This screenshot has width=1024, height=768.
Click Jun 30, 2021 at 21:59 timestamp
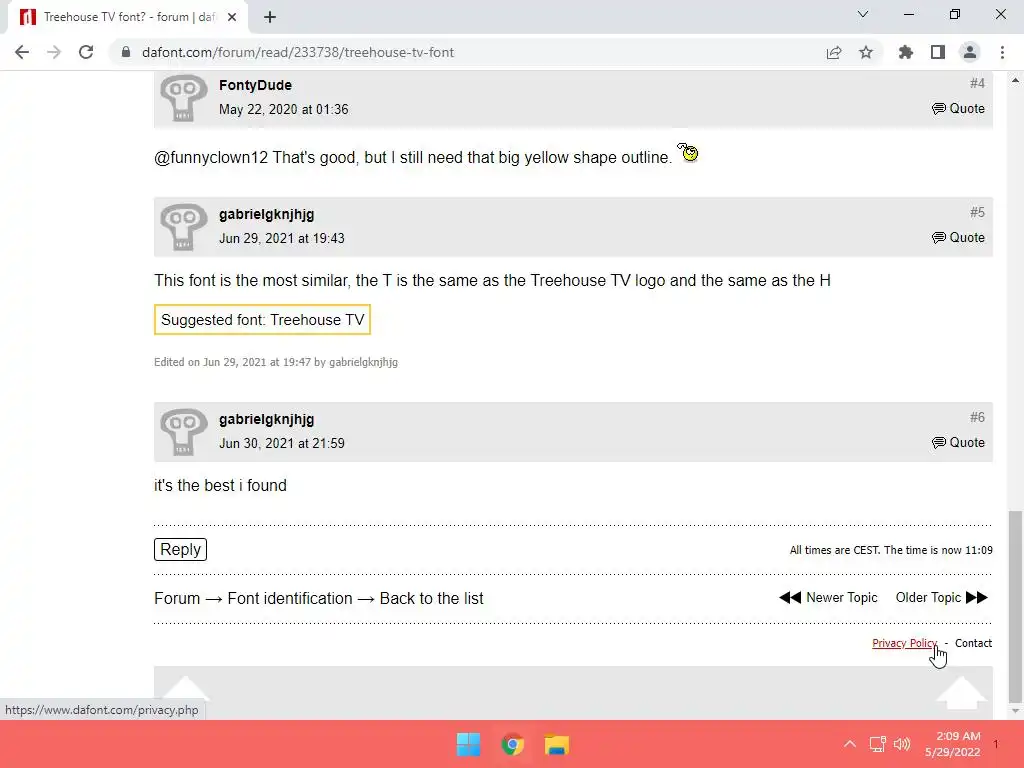pos(281,443)
